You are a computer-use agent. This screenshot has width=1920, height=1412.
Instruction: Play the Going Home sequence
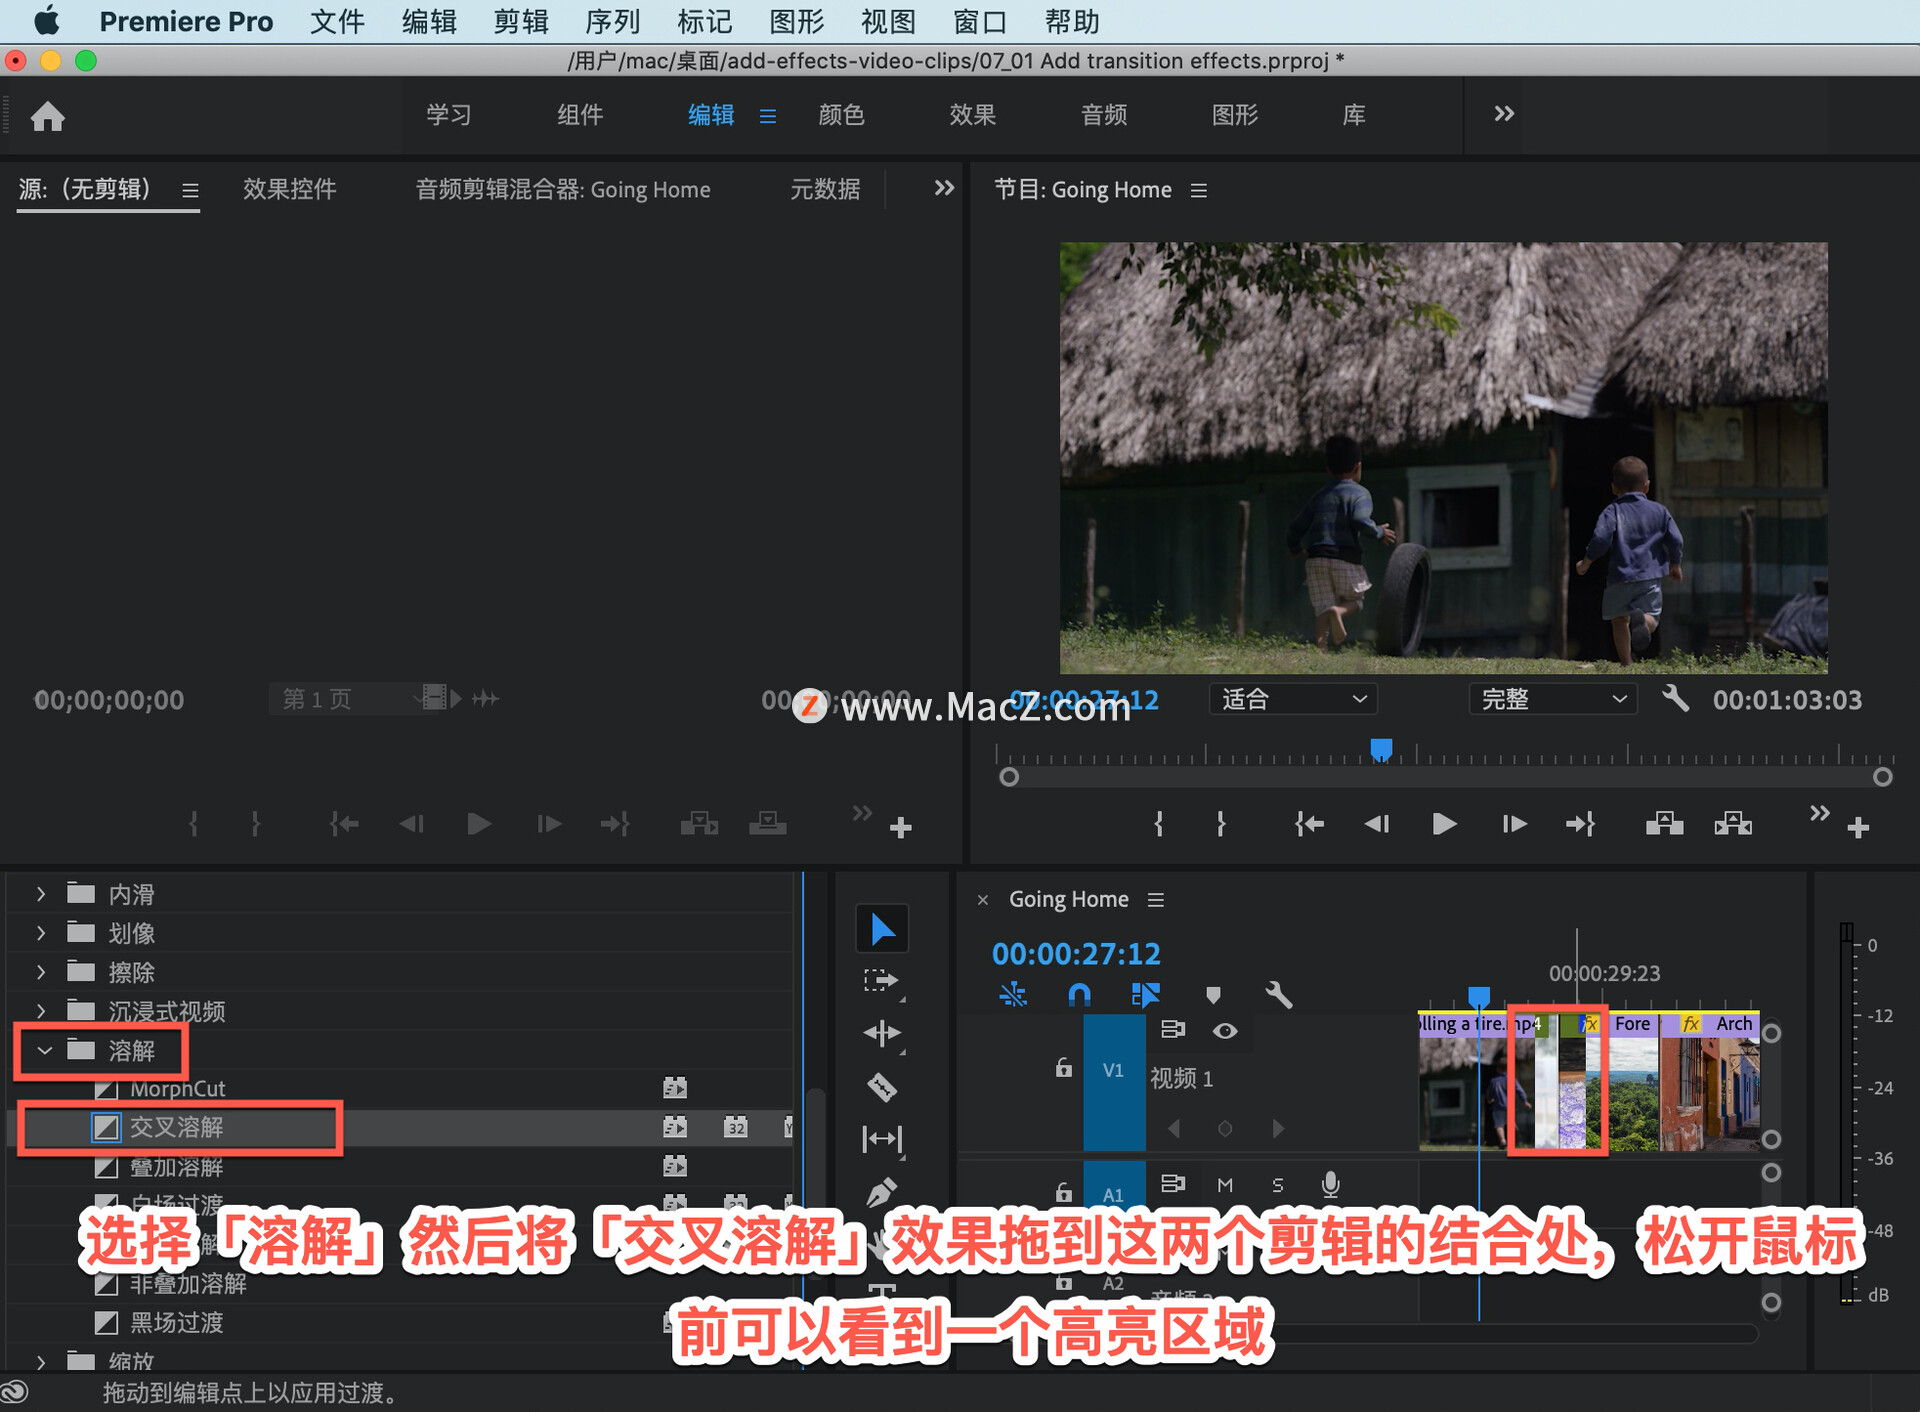pos(1443,824)
